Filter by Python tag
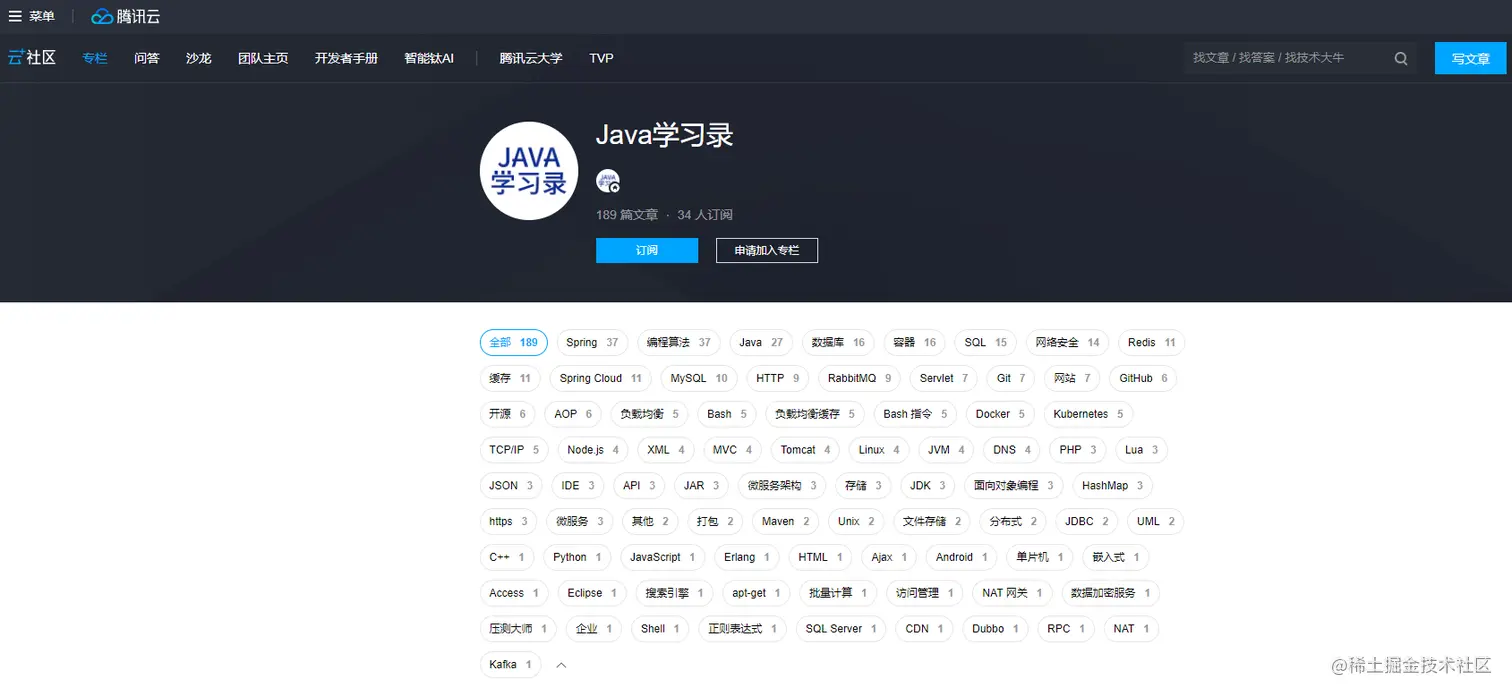The height and width of the screenshot is (696, 1512). tap(577, 557)
